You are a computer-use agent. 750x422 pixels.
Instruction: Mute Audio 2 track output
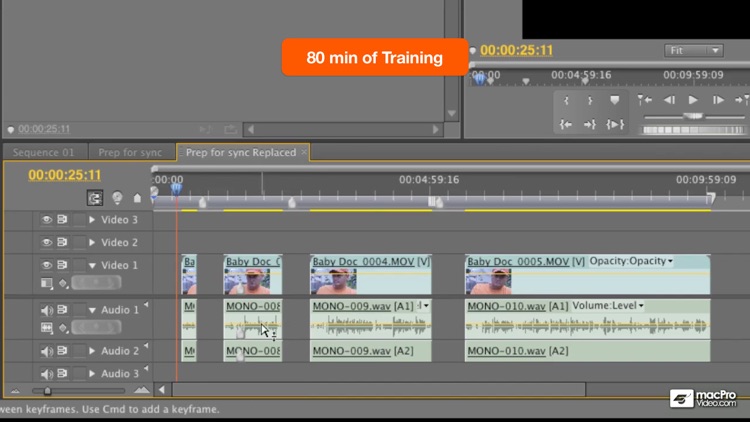click(x=46, y=351)
